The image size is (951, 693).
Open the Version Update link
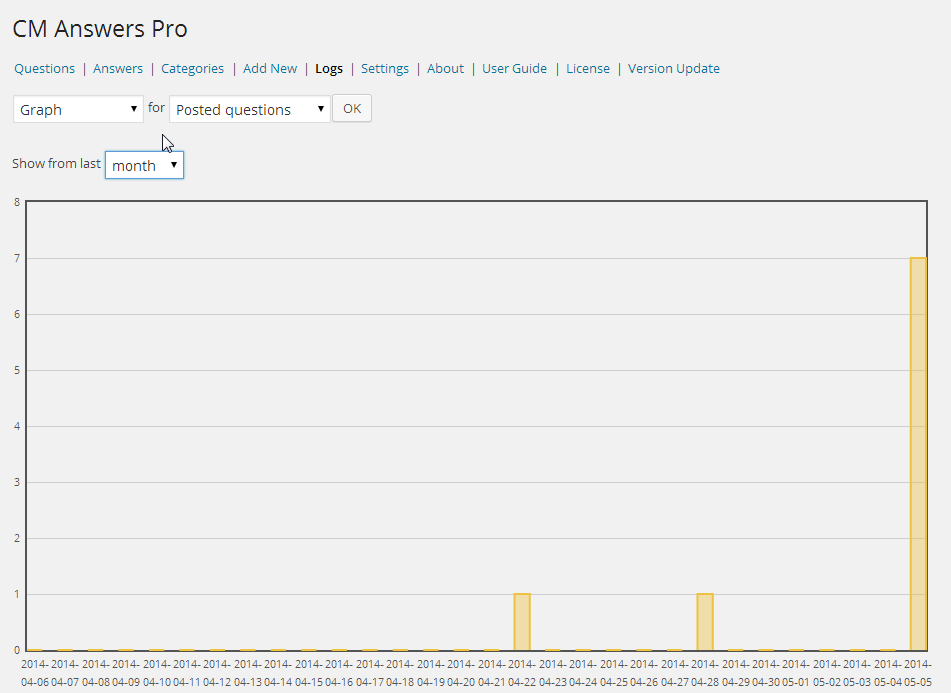(x=674, y=69)
